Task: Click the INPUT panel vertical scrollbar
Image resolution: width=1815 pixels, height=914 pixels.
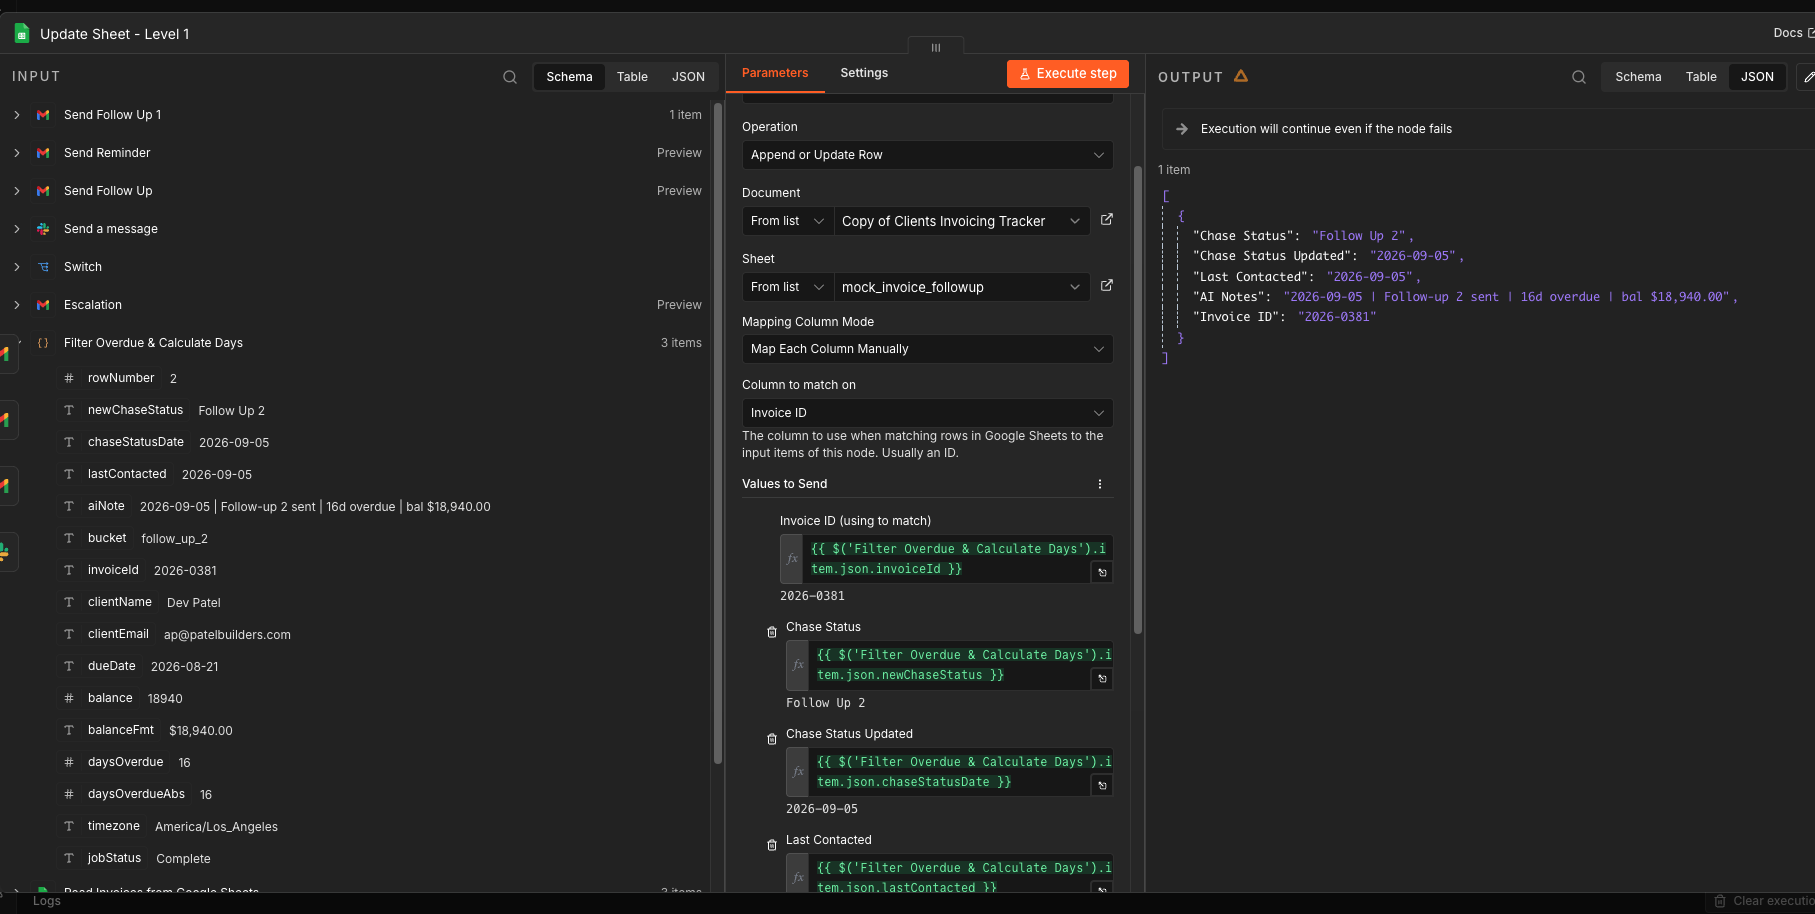Action: coord(717,432)
